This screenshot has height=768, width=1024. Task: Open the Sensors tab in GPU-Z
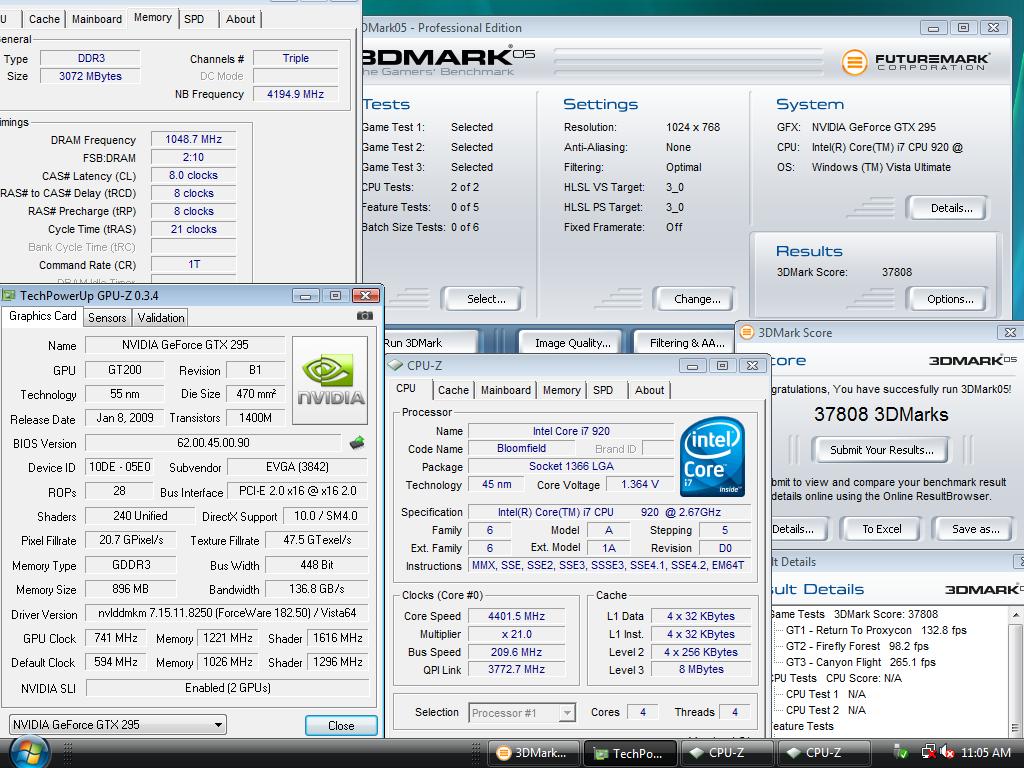pos(107,318)
